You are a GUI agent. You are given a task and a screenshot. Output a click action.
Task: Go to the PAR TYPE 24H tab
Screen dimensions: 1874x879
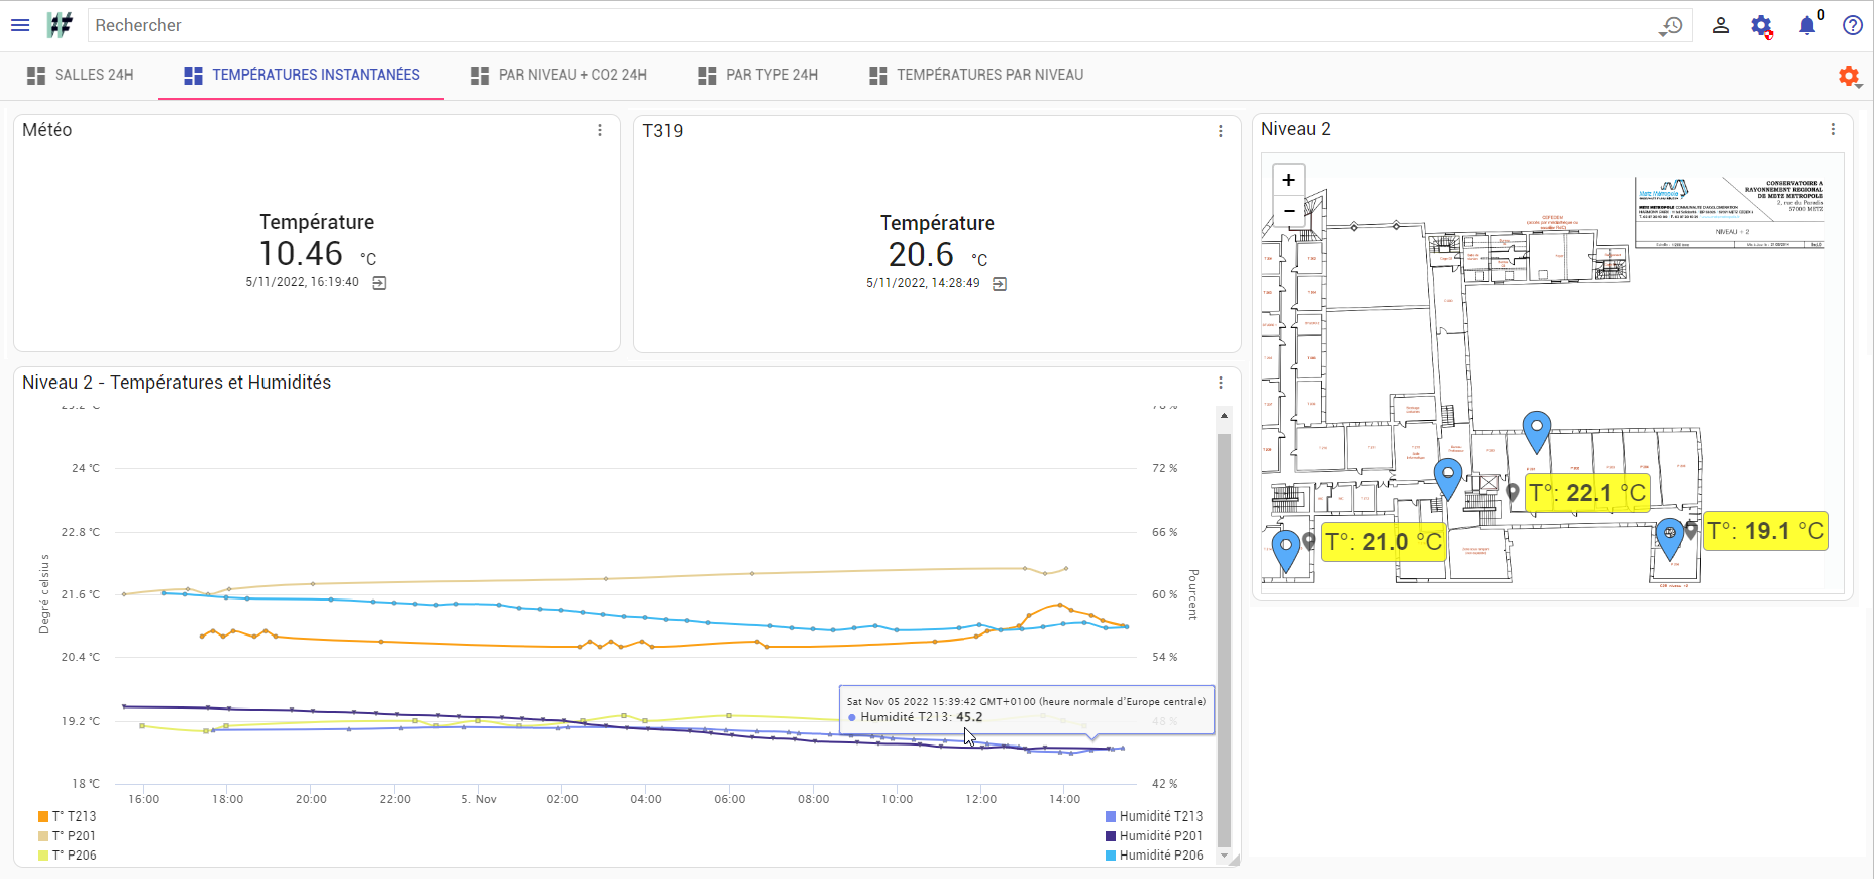click(758, 75)
